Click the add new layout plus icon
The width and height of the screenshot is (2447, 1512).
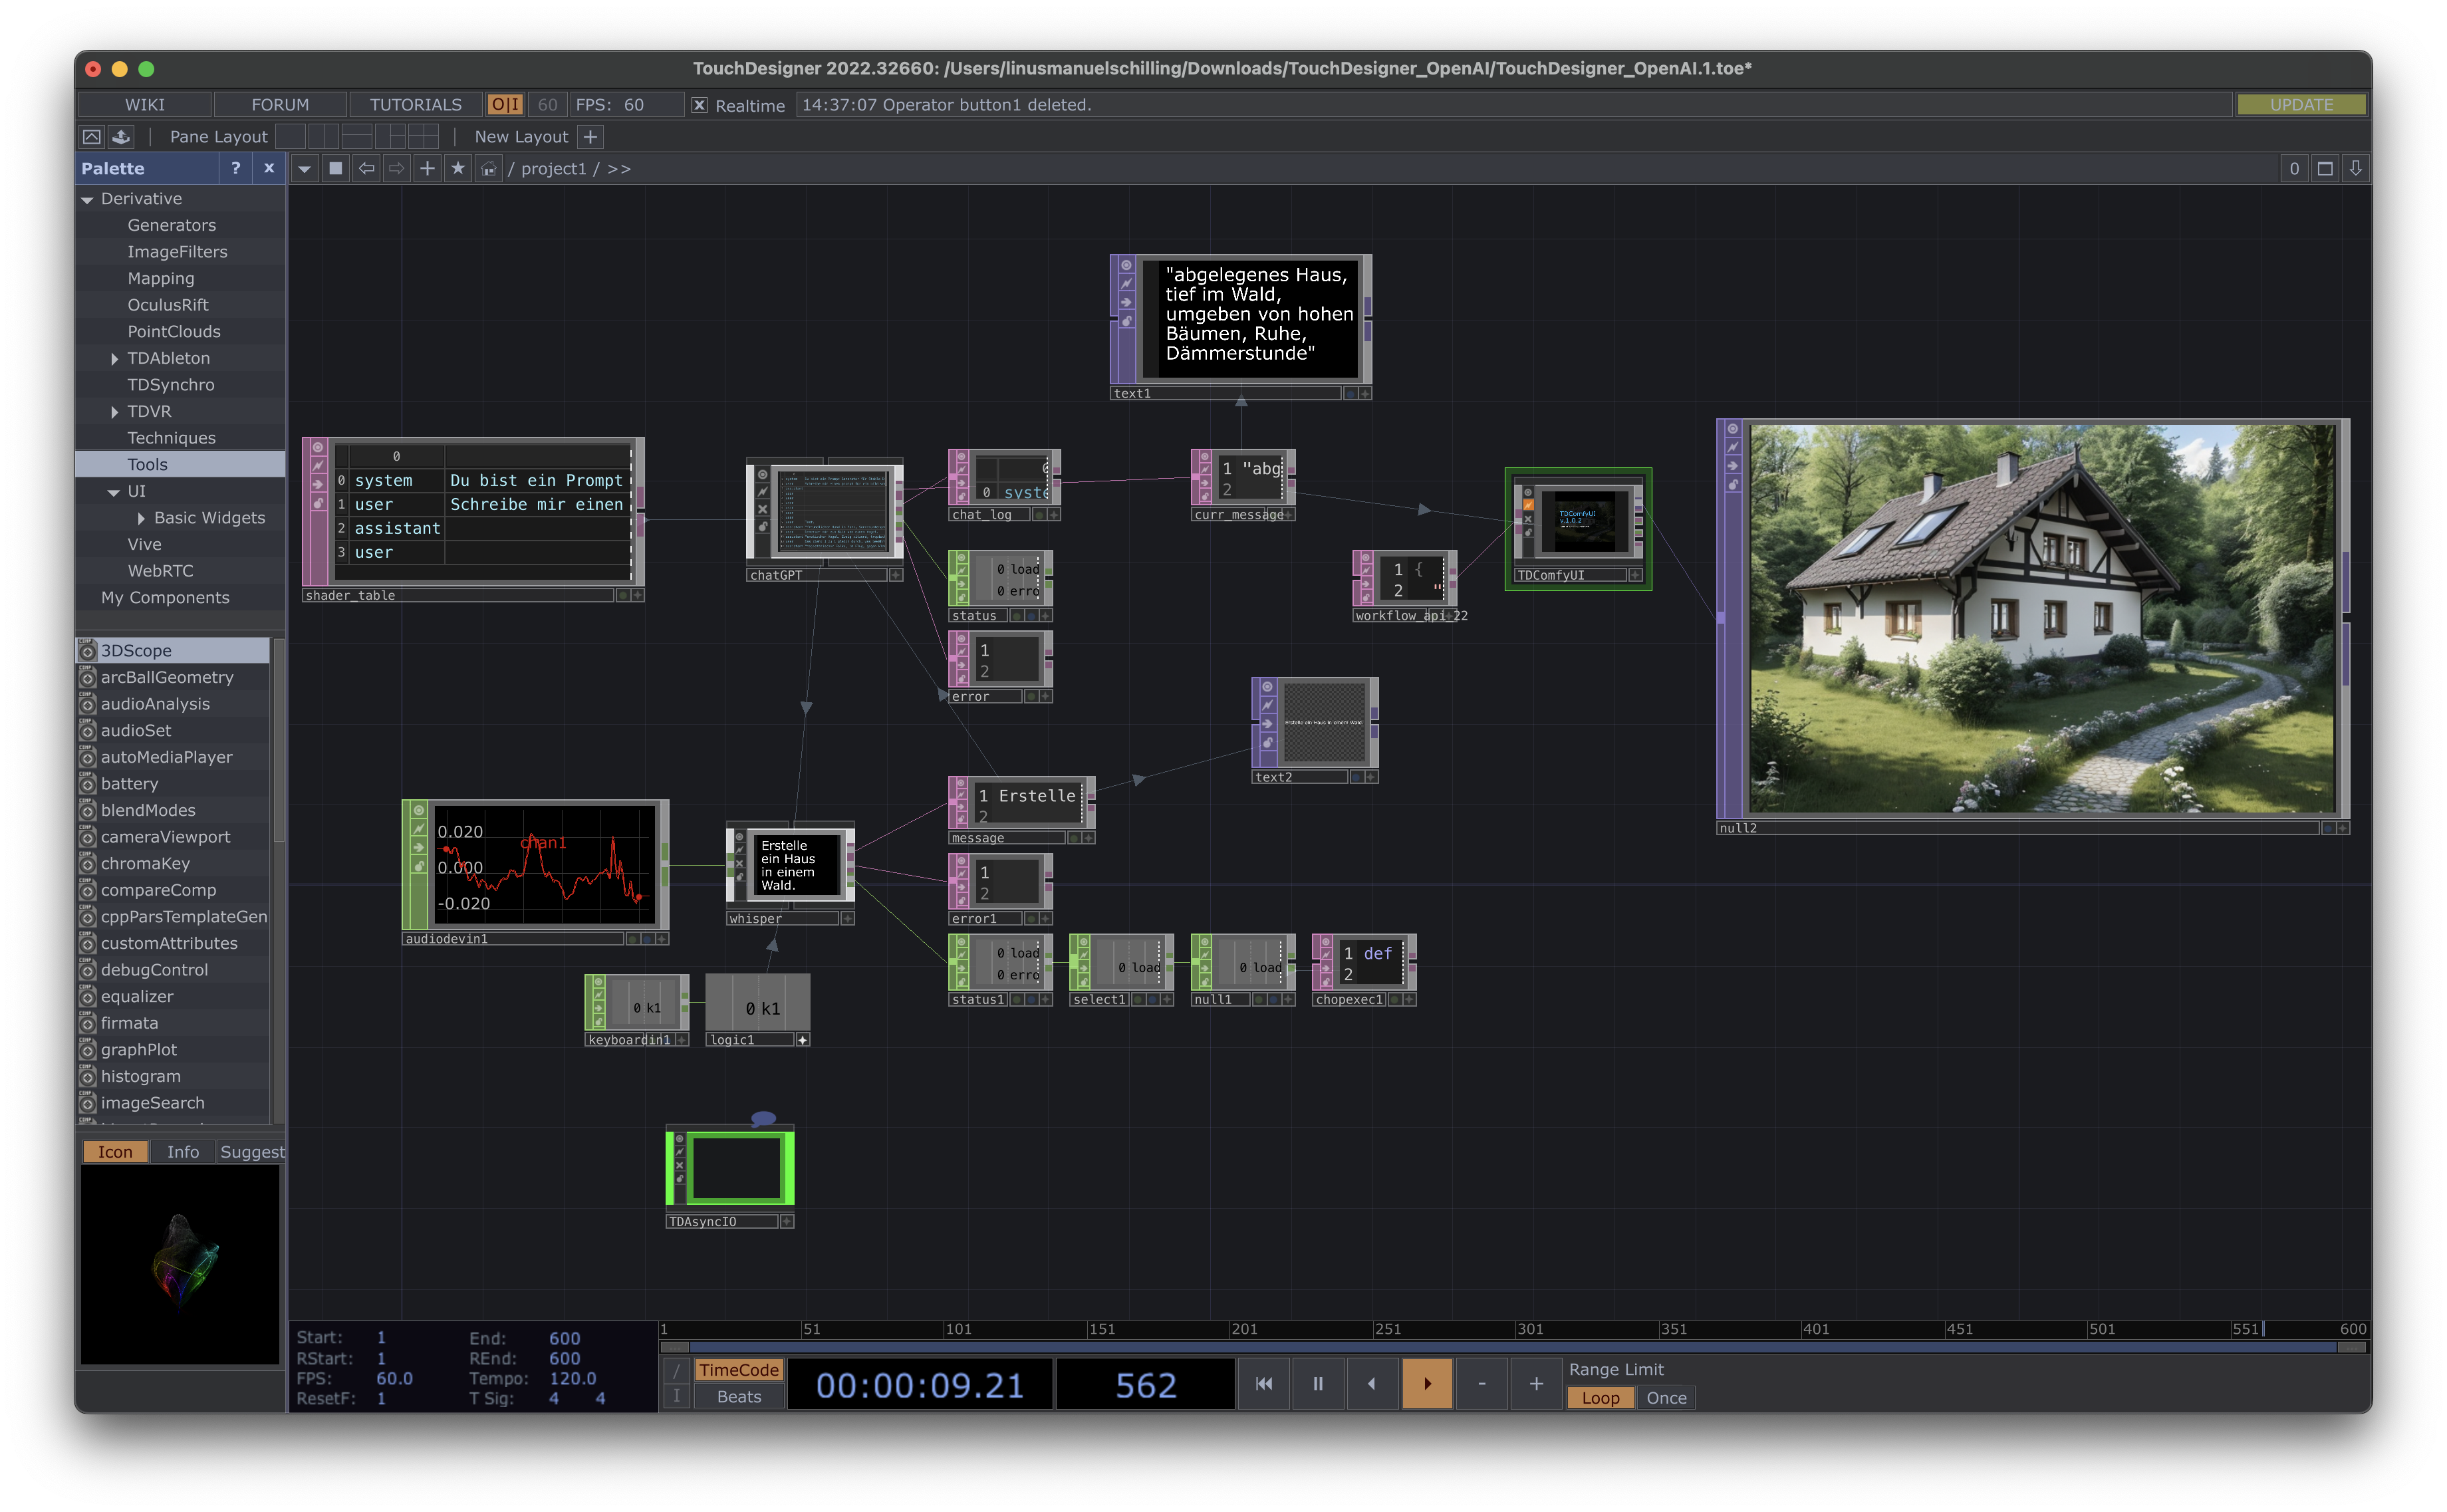591,136
